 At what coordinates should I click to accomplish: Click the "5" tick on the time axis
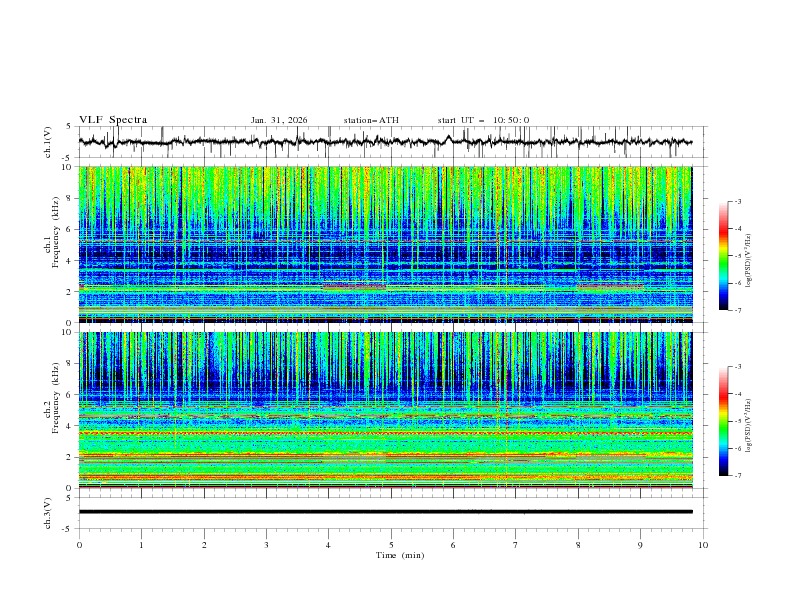(391, 545)
